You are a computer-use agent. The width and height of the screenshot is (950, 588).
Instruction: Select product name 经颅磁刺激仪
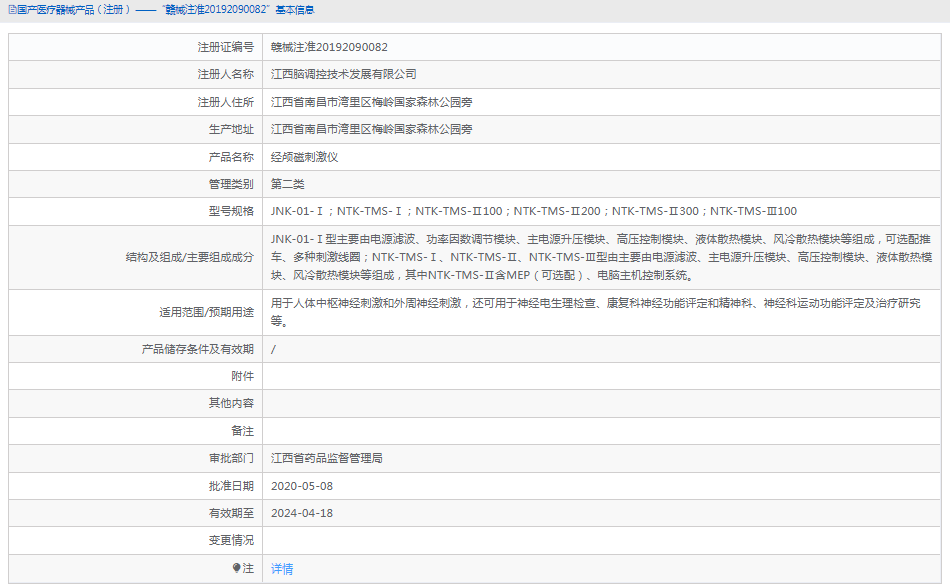(x=304, y=157)
